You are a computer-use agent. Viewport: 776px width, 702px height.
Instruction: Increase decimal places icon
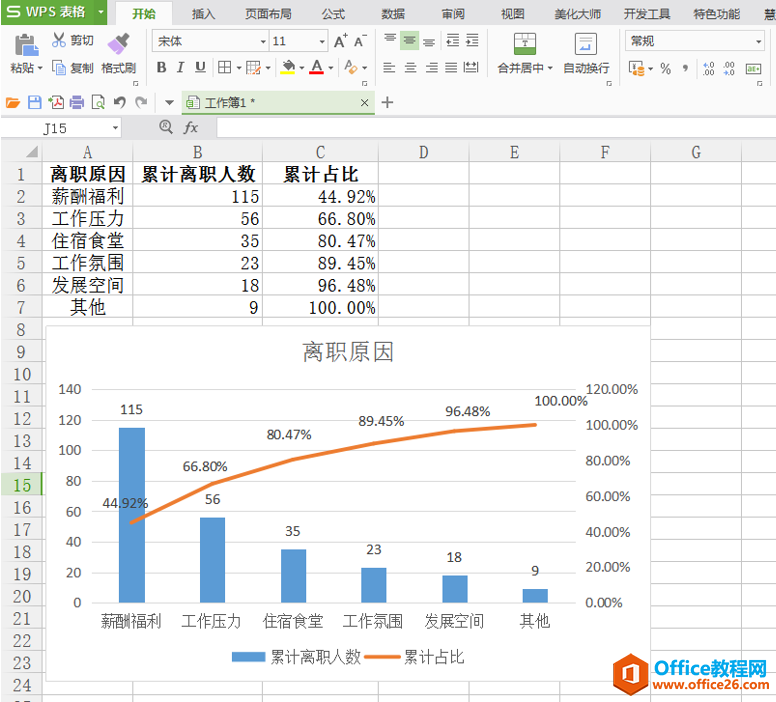tap(709, 68)
